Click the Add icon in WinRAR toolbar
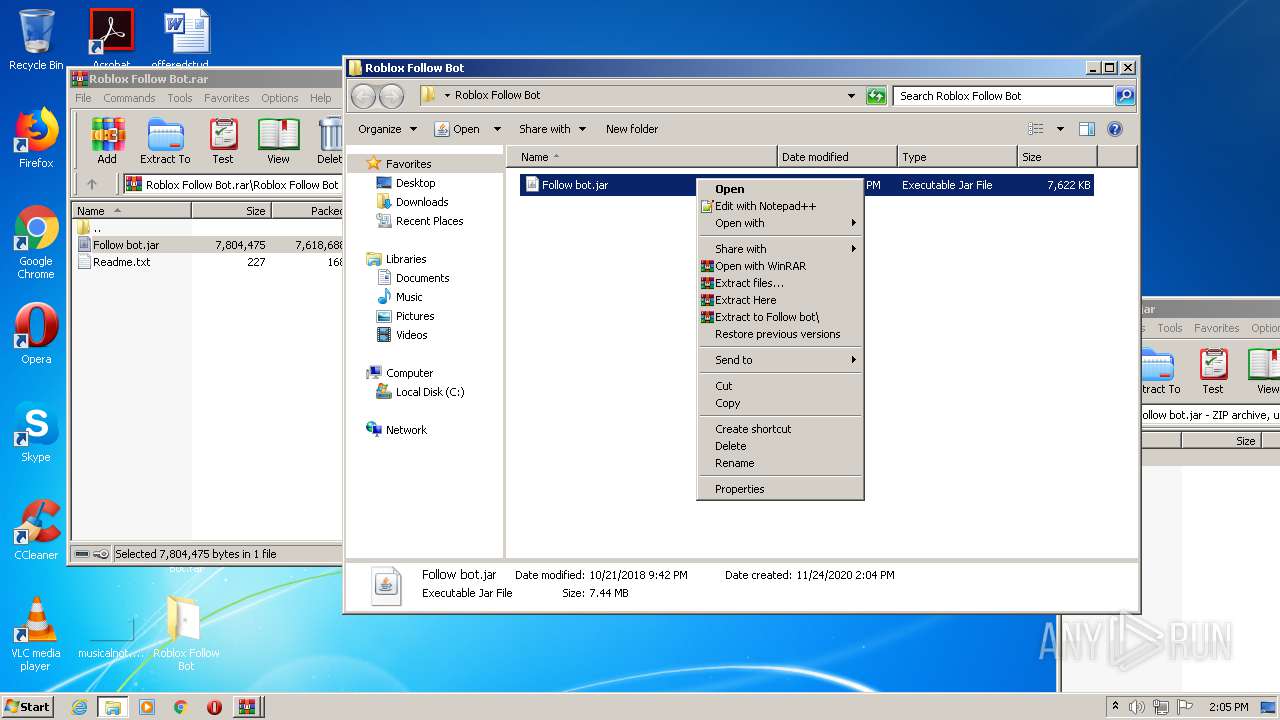1280x720 pixels. tap(107, 140)
